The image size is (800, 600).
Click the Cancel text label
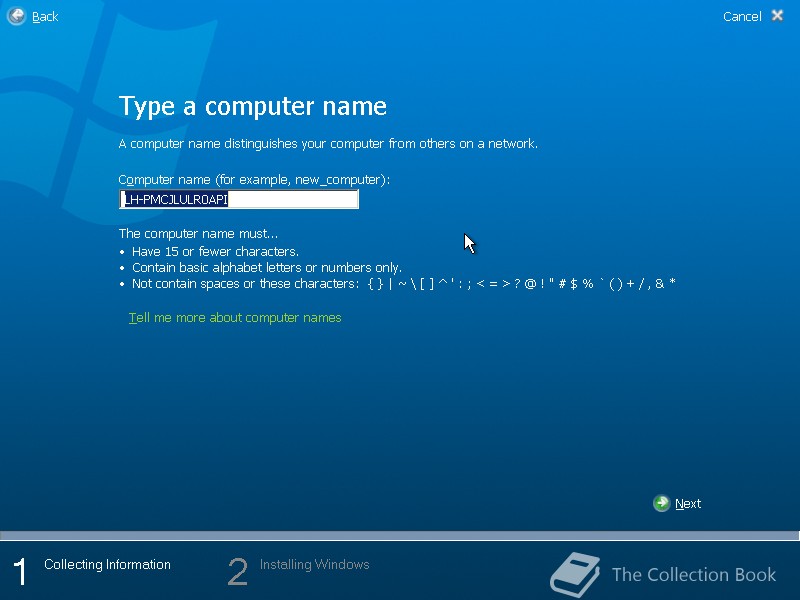pos(742,17)
